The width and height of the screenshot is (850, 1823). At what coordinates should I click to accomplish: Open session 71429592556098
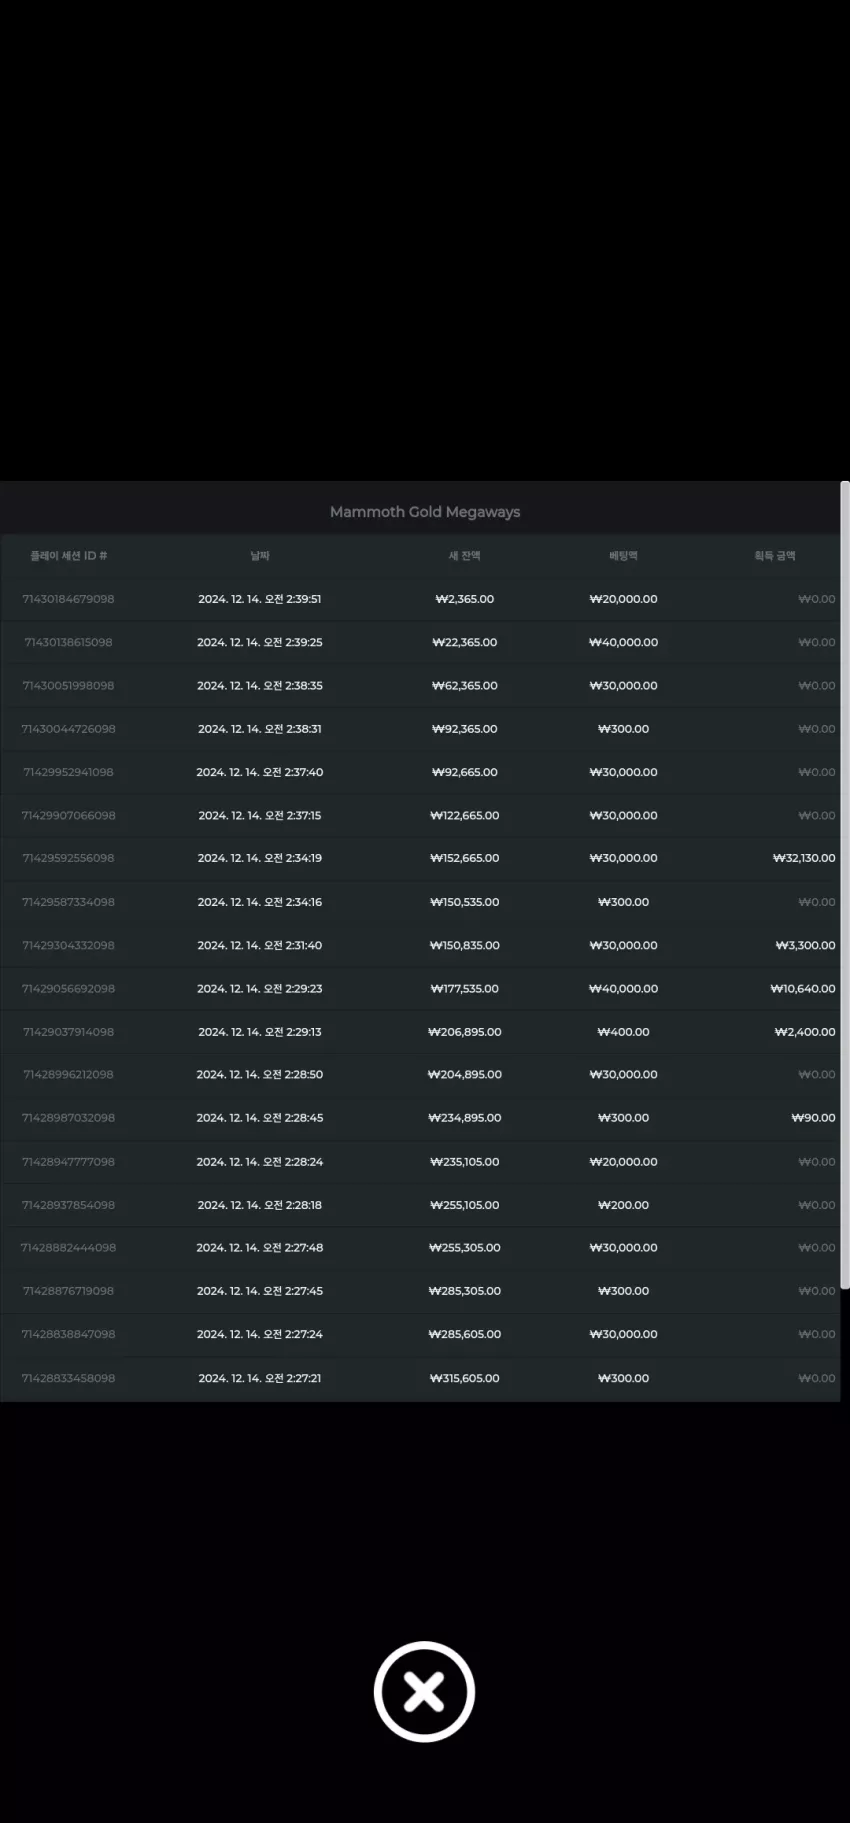coord(68,858)
